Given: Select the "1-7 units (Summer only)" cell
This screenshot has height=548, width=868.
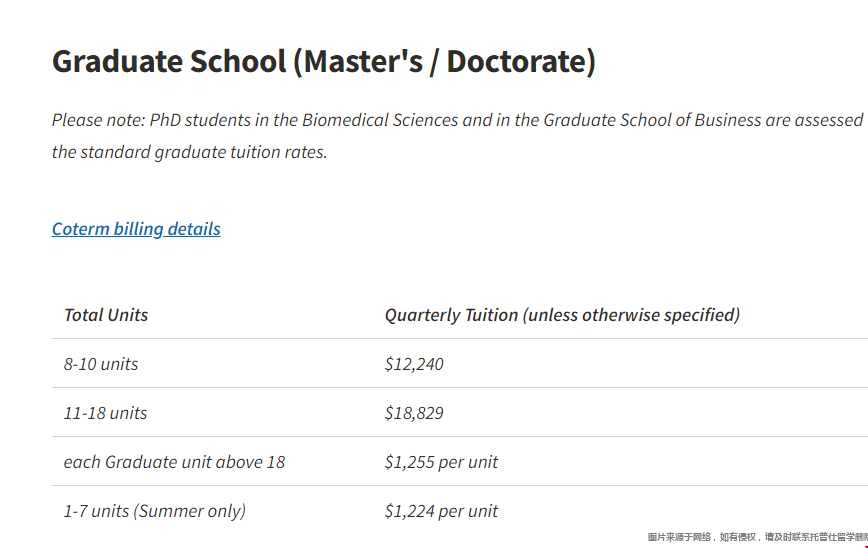Looking at the screenshot, I should [x=154, y=511].
